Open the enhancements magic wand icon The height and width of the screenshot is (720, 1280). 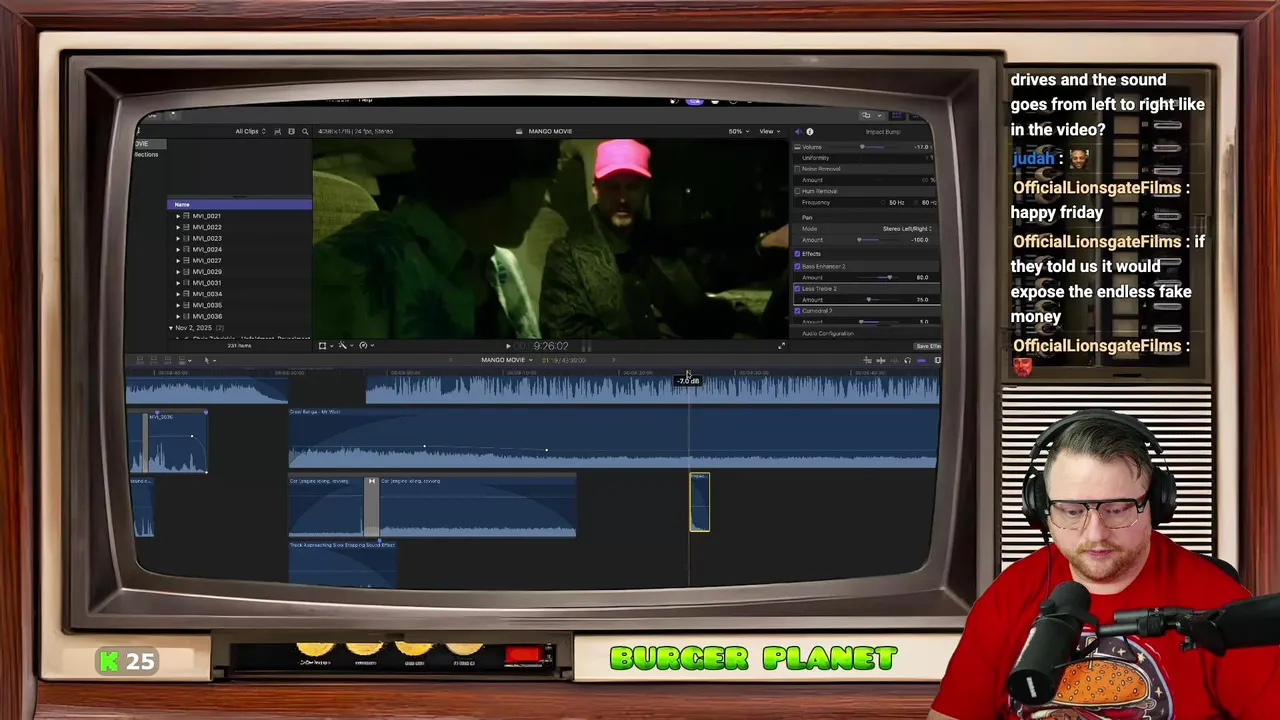pos(343,345)
